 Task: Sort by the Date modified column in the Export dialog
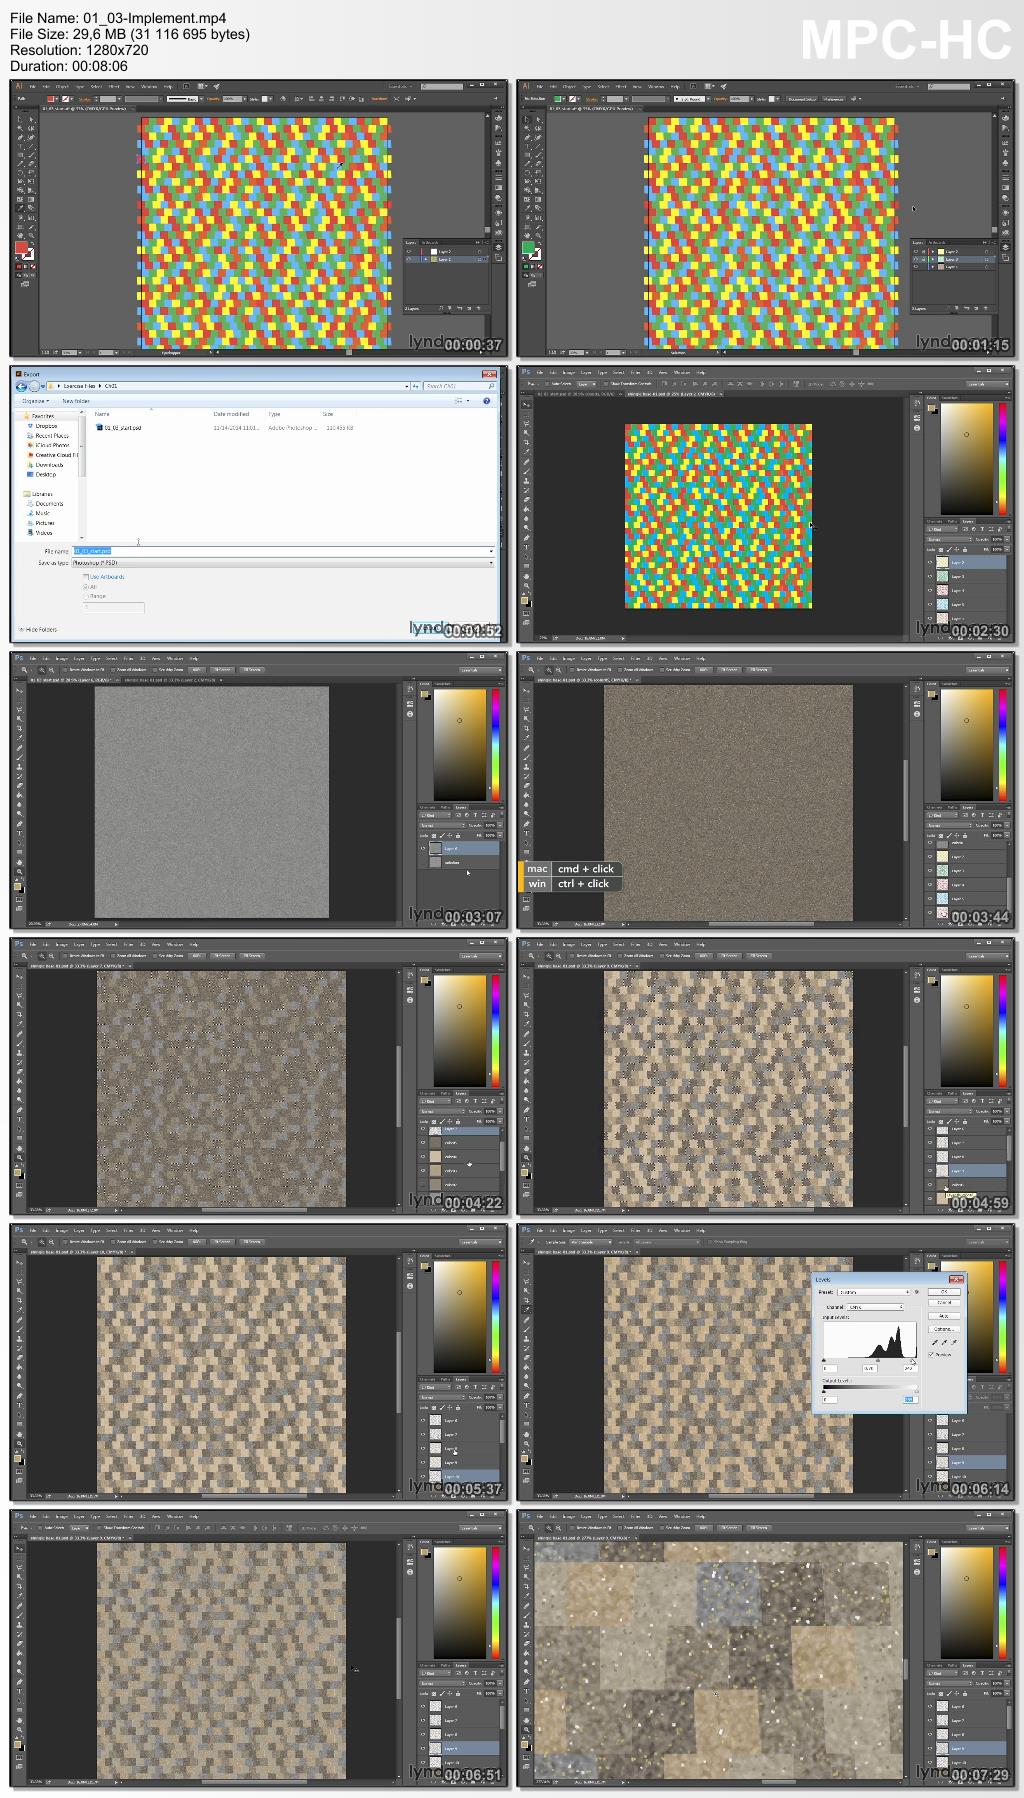pyautogui.click(x=231, y=414)
